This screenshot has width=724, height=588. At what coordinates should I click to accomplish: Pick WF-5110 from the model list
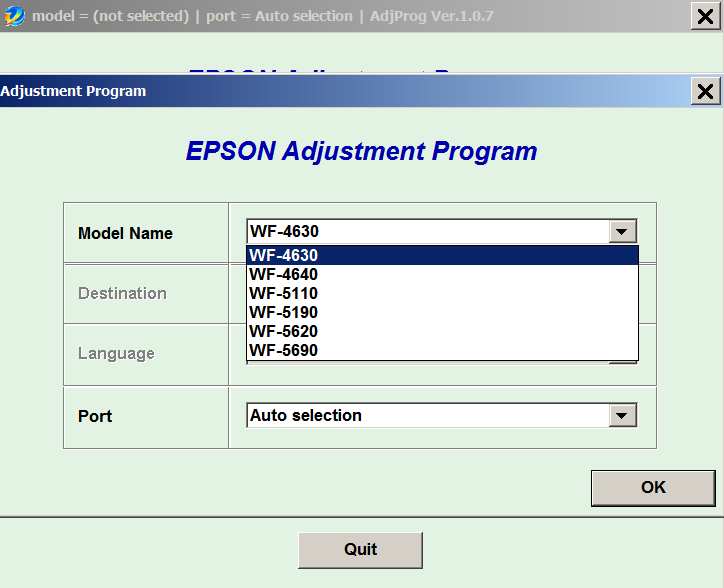click(x=442, y=293)
